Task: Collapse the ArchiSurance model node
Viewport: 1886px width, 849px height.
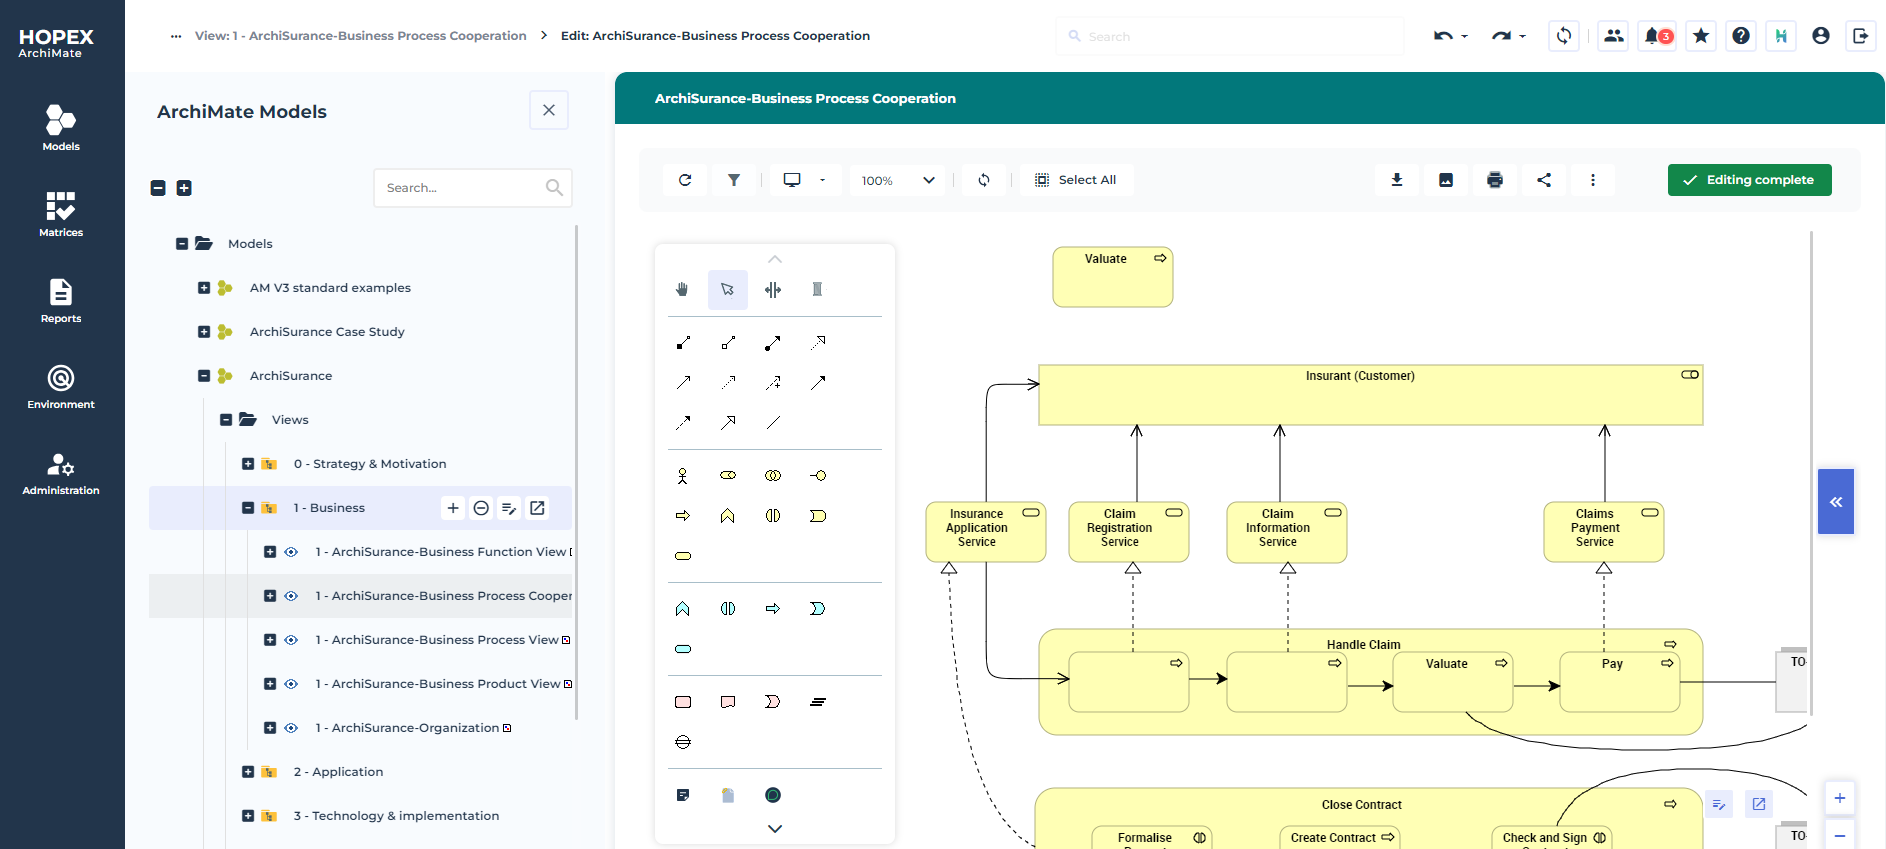Action: click(204, 376)
